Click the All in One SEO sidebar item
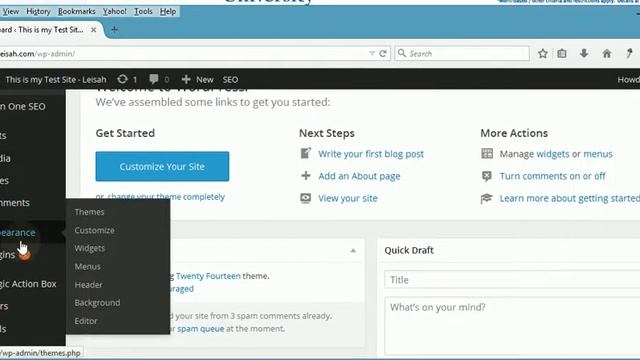 pyautogui.click(x=33, y=107)
